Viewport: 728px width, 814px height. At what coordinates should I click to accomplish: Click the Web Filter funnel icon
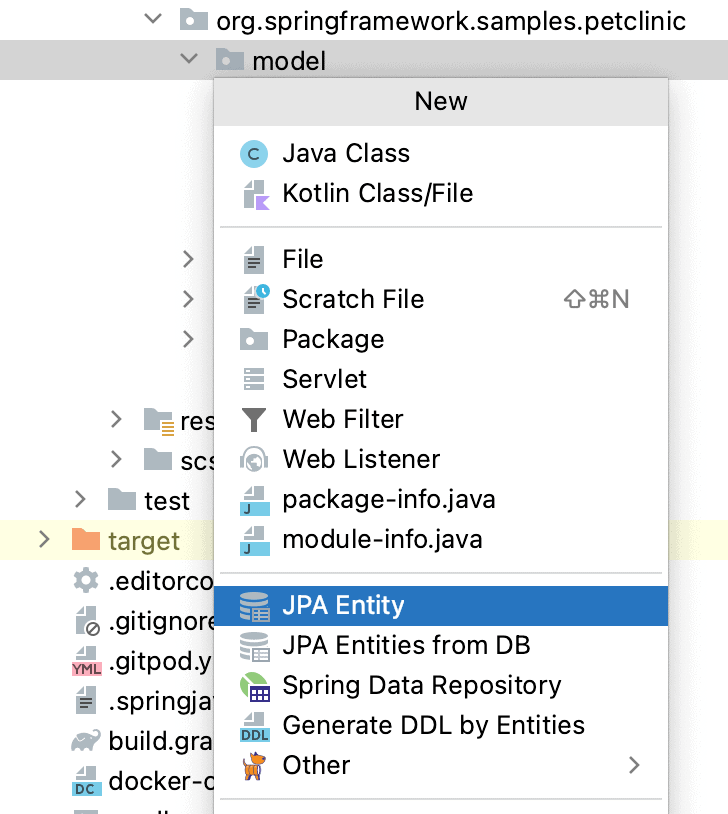[254, 419]
